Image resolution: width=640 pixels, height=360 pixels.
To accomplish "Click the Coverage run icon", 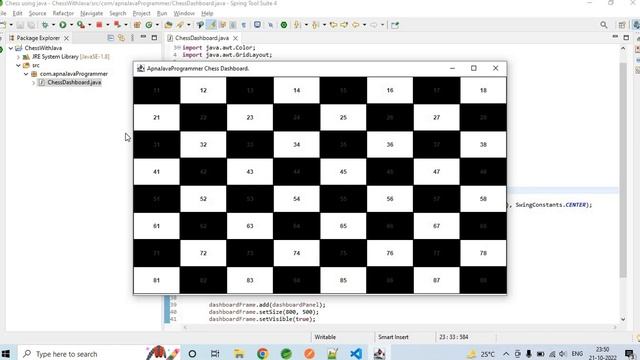I will [81, 25].
